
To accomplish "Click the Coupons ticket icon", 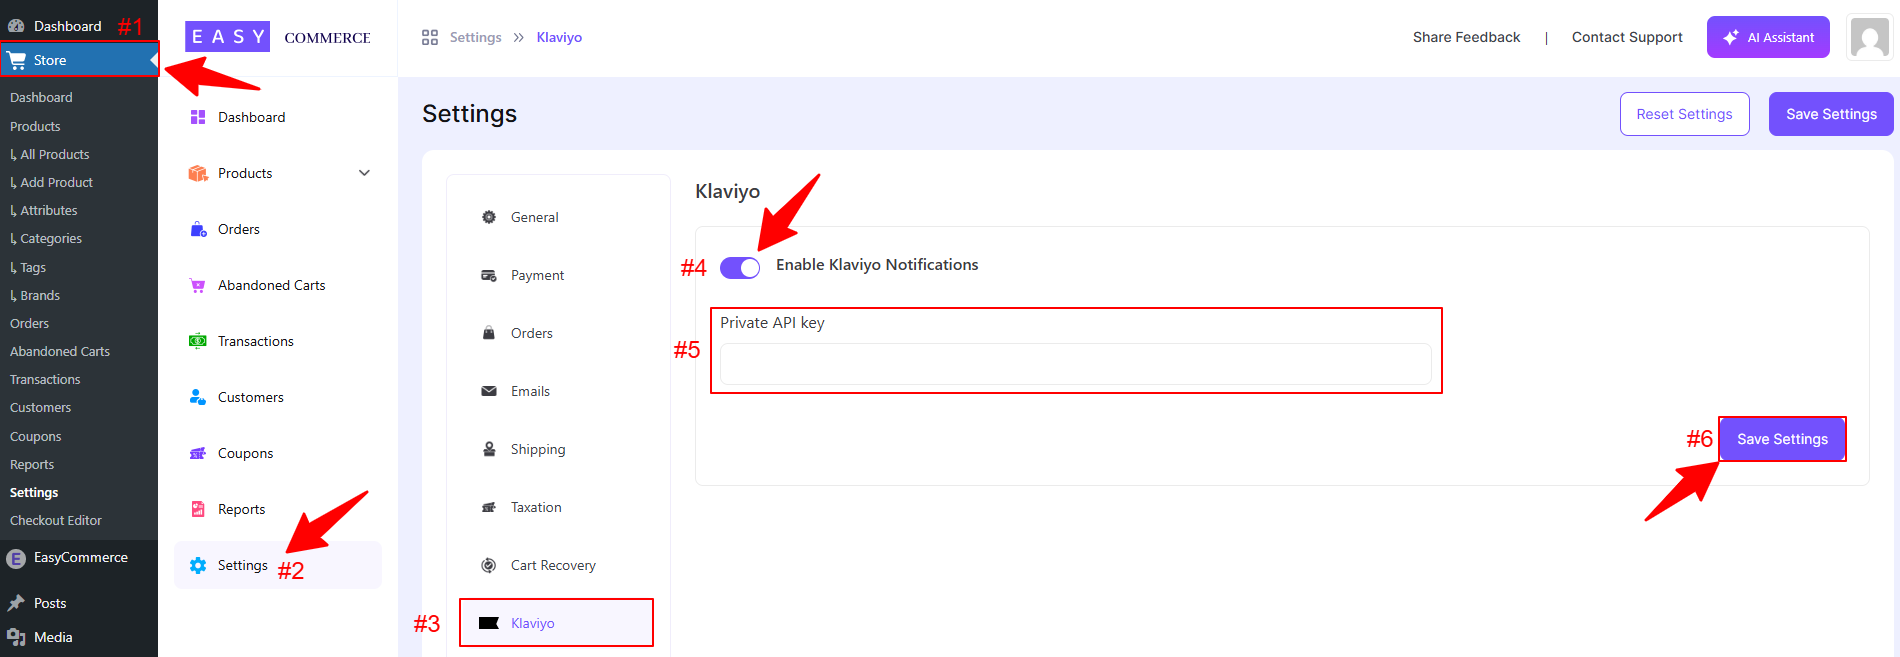I will pos(198,453).
